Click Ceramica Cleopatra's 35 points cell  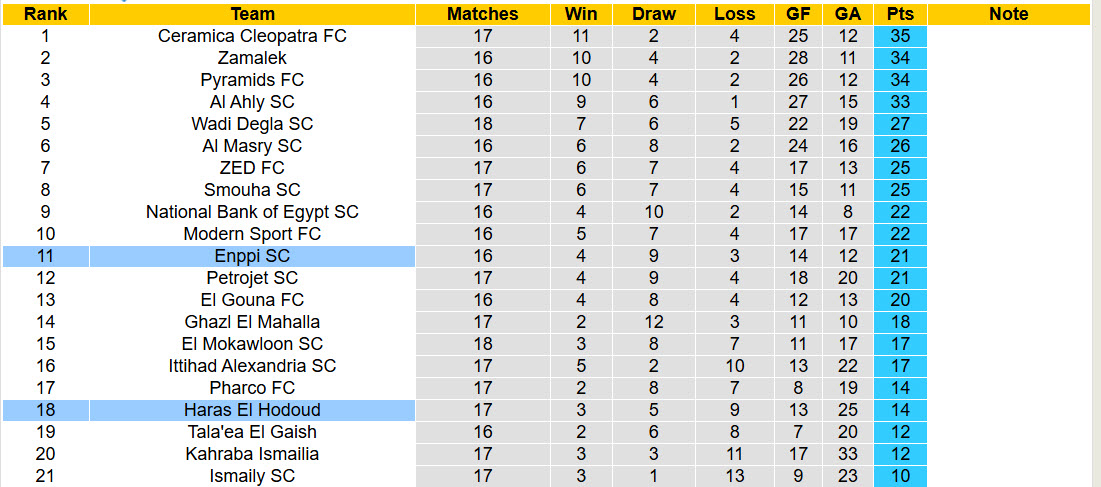coord(899,36)
